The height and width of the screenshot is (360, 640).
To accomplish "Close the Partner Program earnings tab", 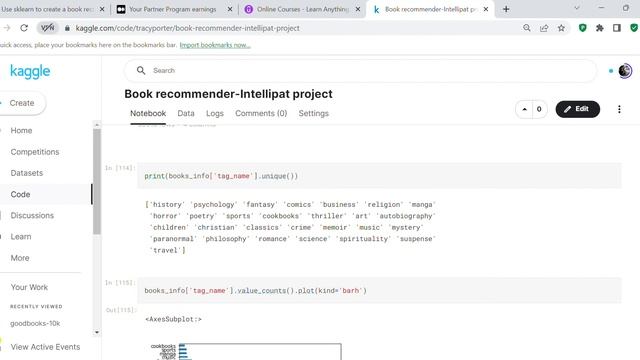I will tap(230, 9).
